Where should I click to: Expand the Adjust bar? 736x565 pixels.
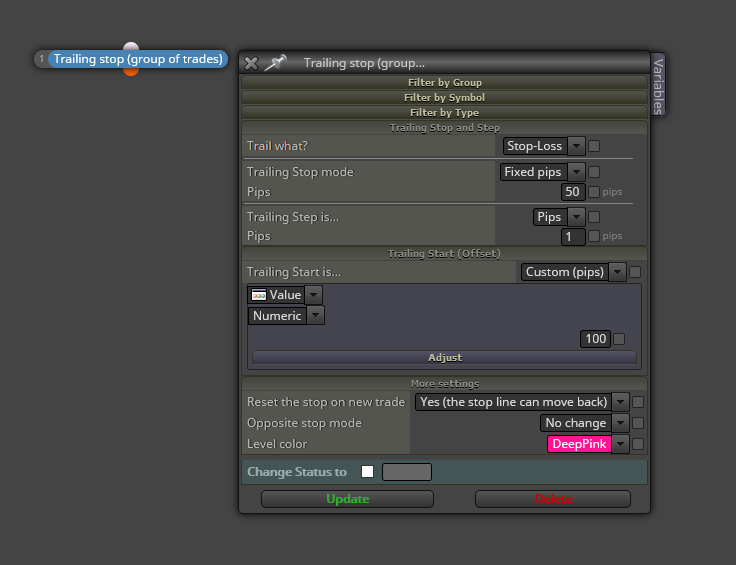click(445, 358)
